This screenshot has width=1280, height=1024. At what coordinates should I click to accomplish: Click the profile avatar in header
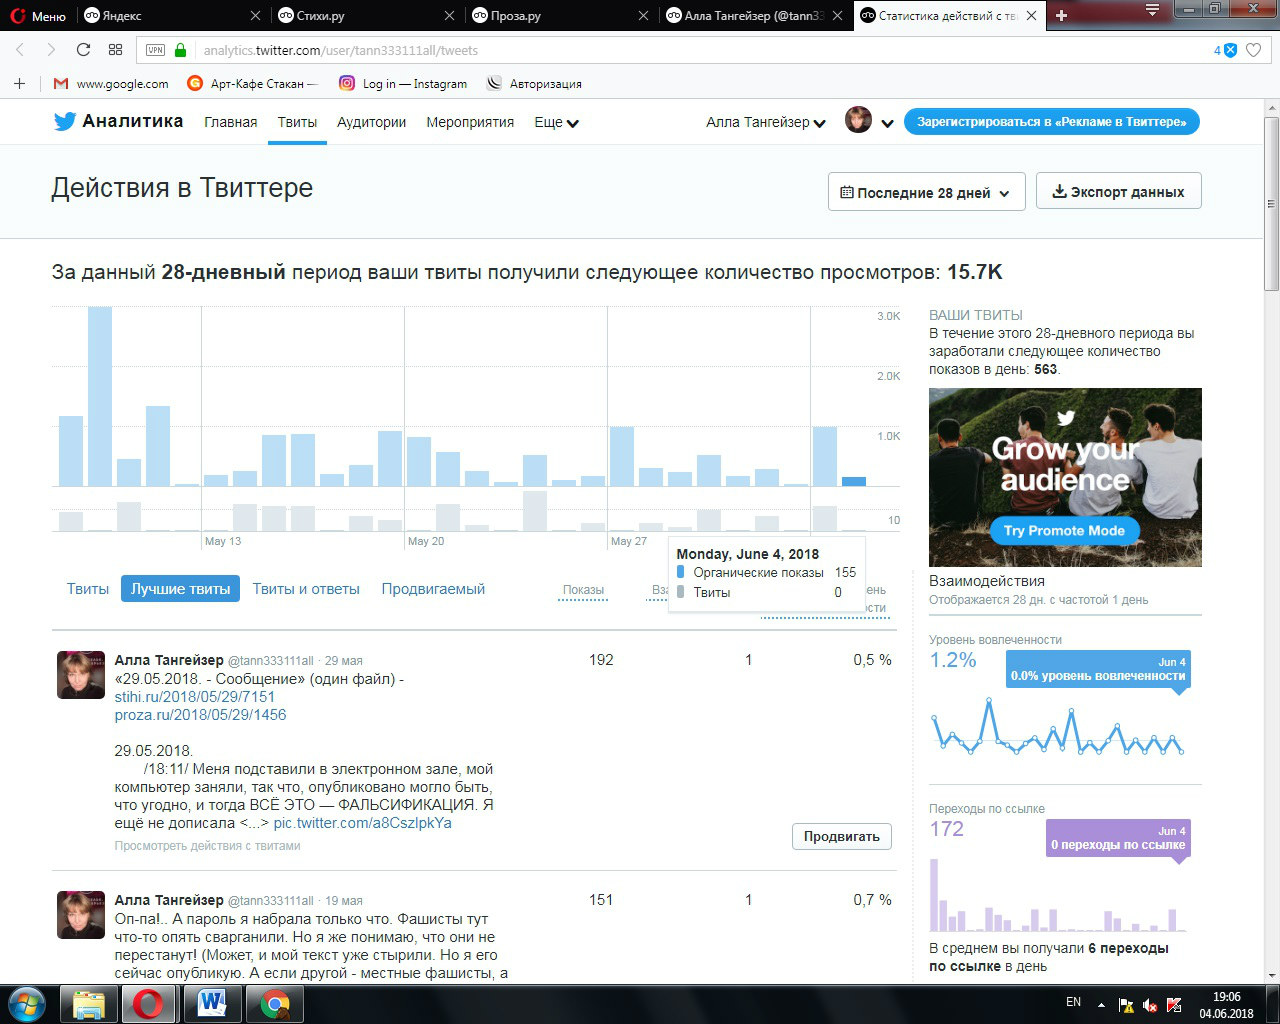858,120
